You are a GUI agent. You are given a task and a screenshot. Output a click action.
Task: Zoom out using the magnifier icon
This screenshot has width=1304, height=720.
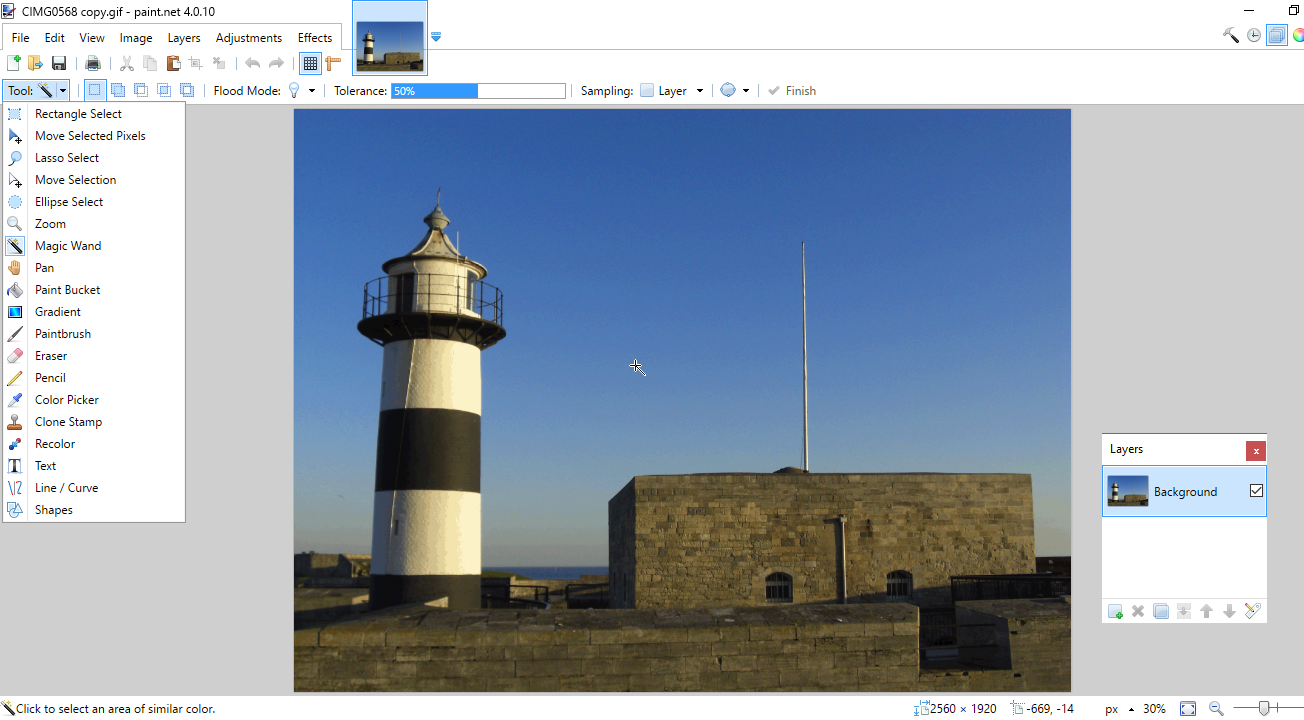1216,707
